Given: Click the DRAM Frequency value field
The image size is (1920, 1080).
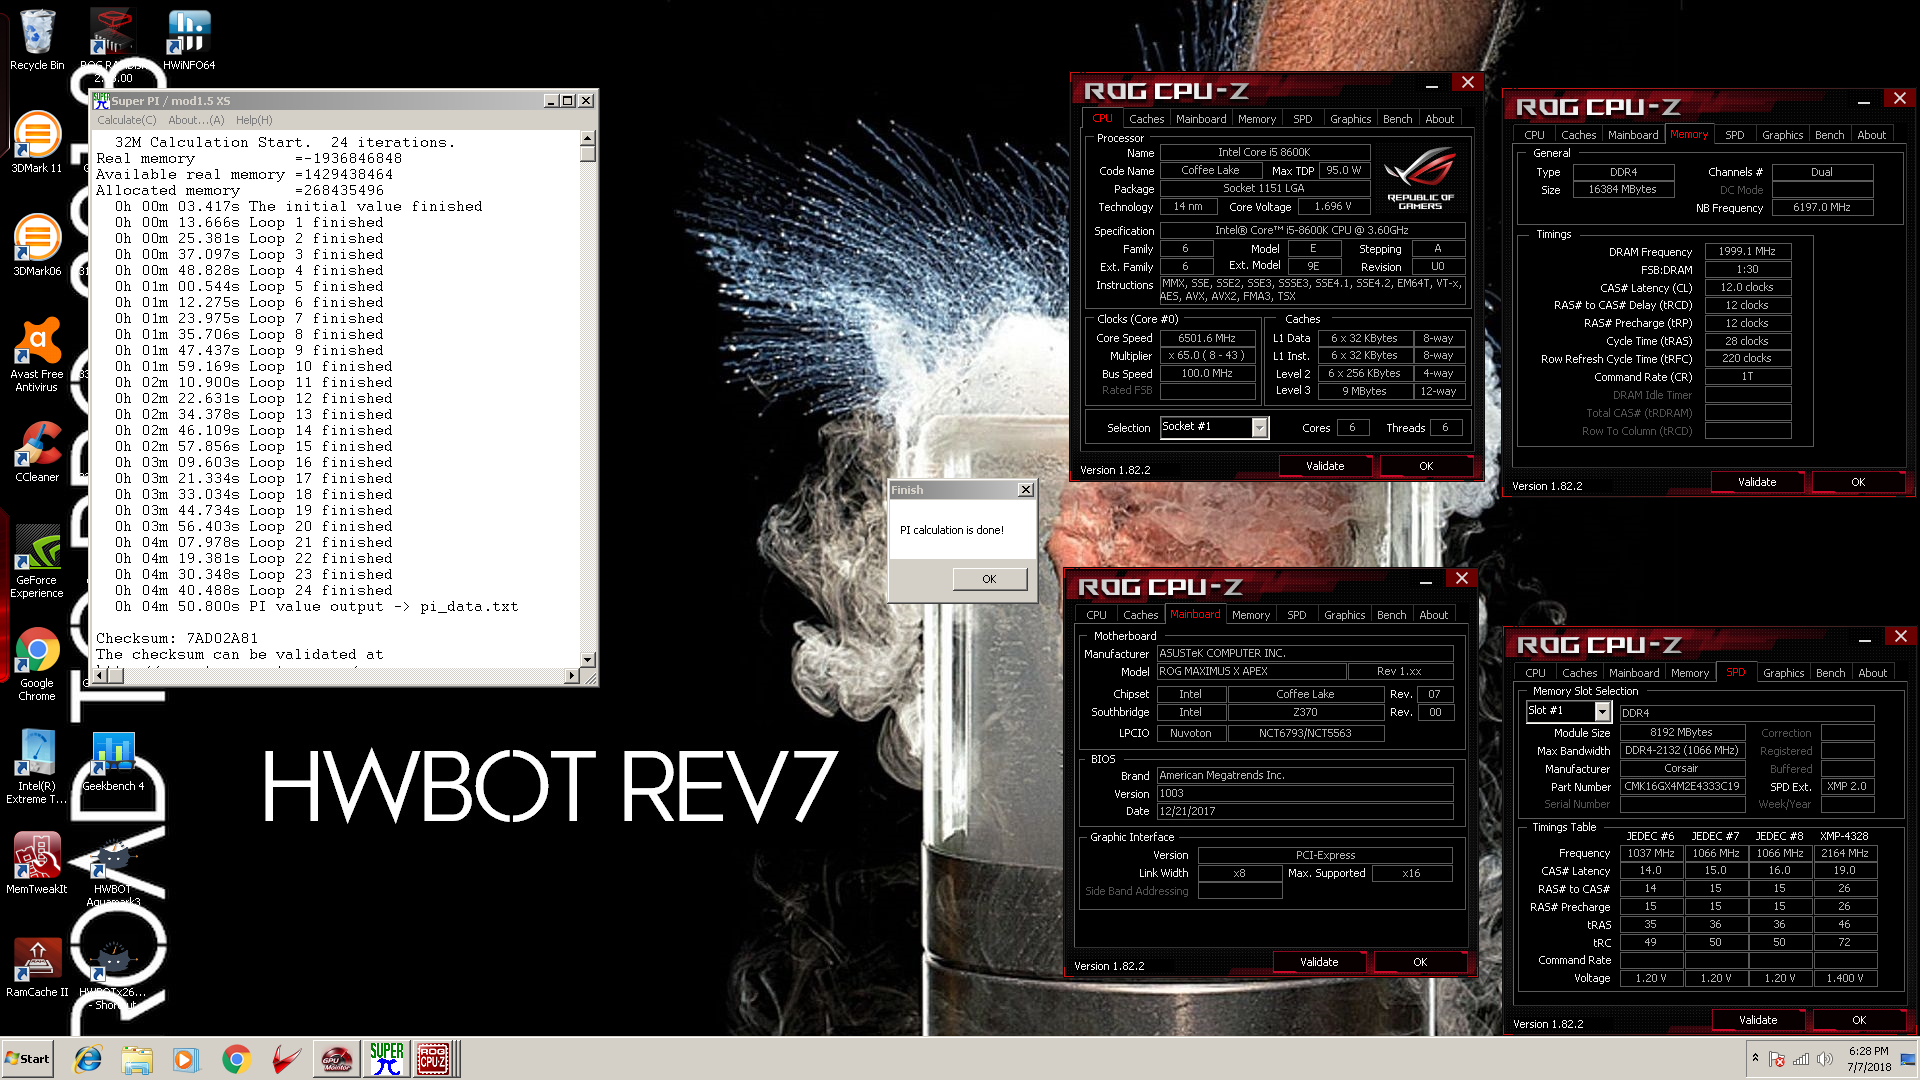Looking at the screenshot, I should (1746, 252).
